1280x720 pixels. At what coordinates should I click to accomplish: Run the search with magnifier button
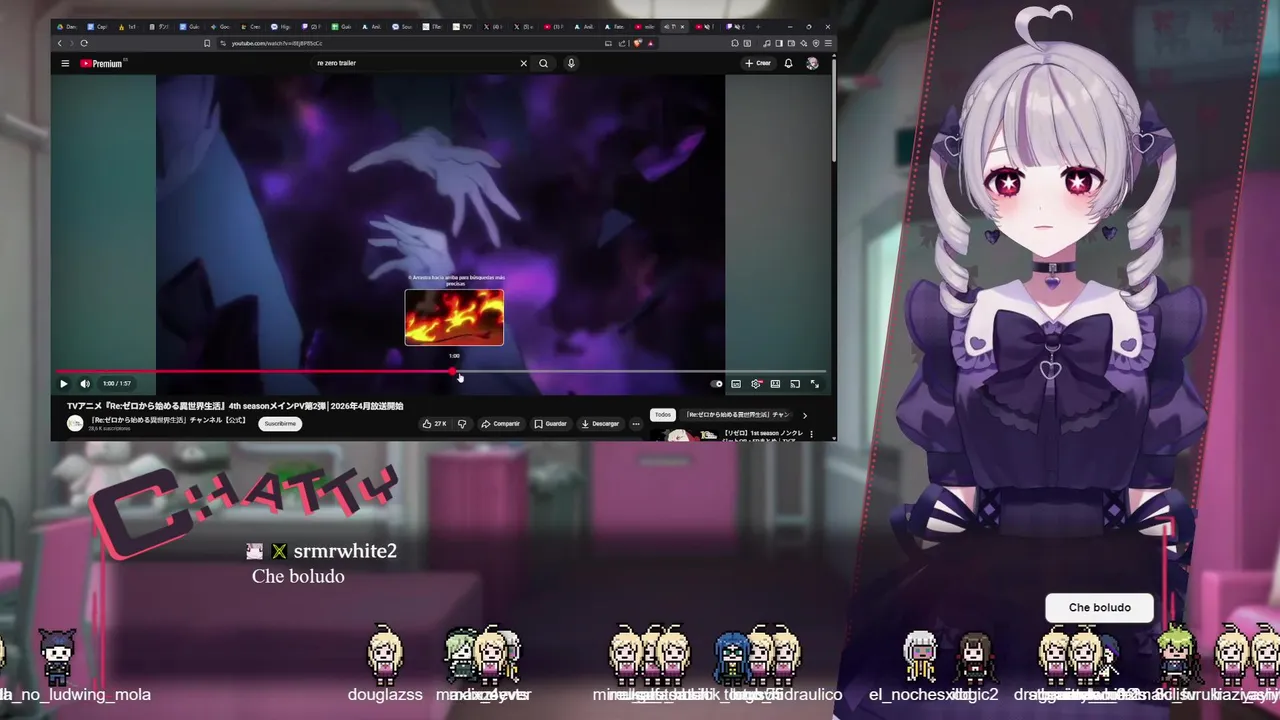(x=544, y=63)
